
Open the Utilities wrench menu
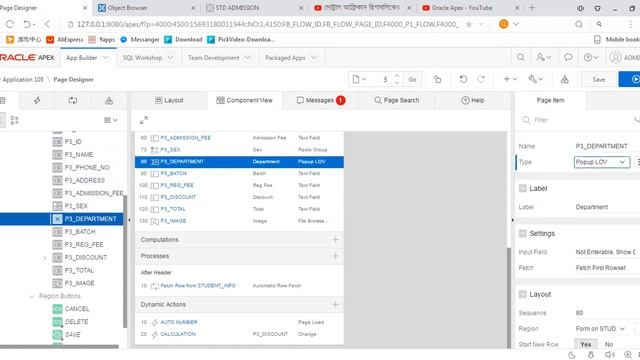tap(536, 79)
